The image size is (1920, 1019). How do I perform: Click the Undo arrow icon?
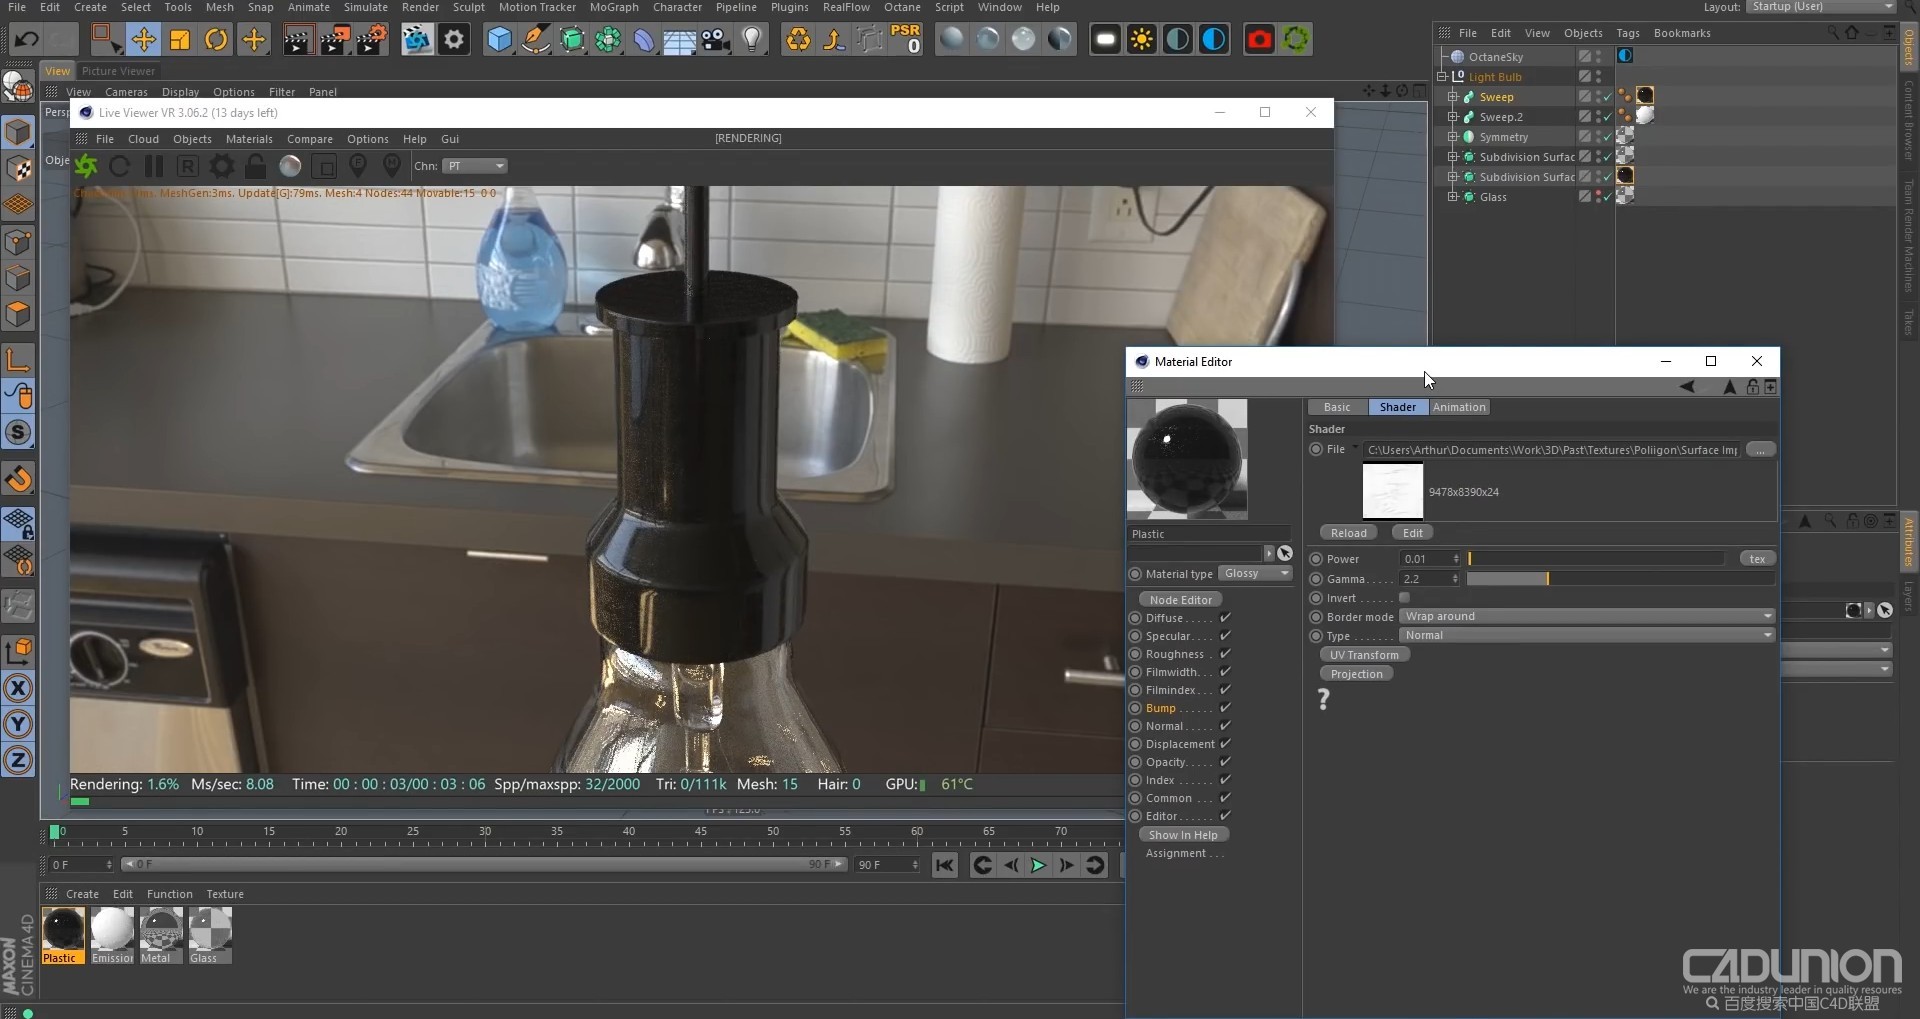[x=26, y=39]
